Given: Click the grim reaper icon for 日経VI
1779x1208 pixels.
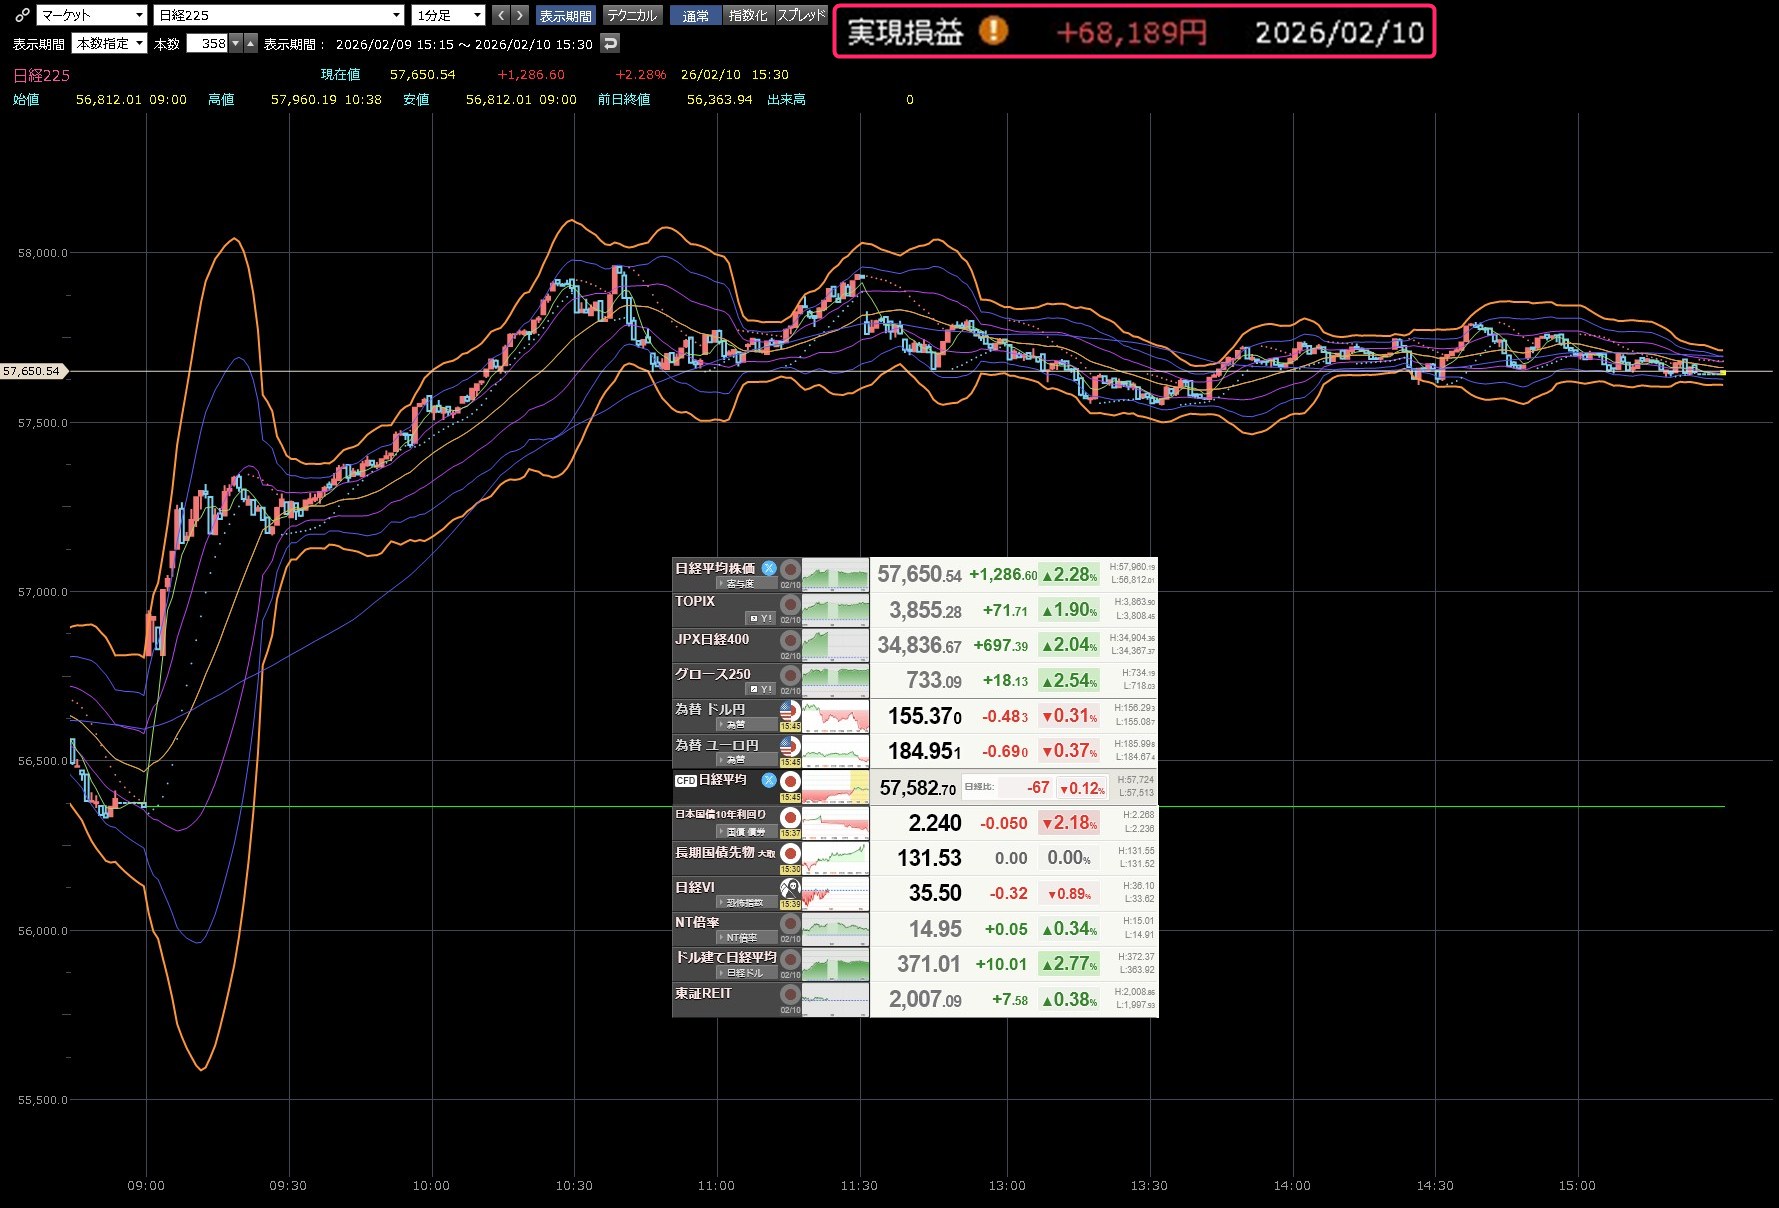Looking at the screenshot, I should 790,888.
